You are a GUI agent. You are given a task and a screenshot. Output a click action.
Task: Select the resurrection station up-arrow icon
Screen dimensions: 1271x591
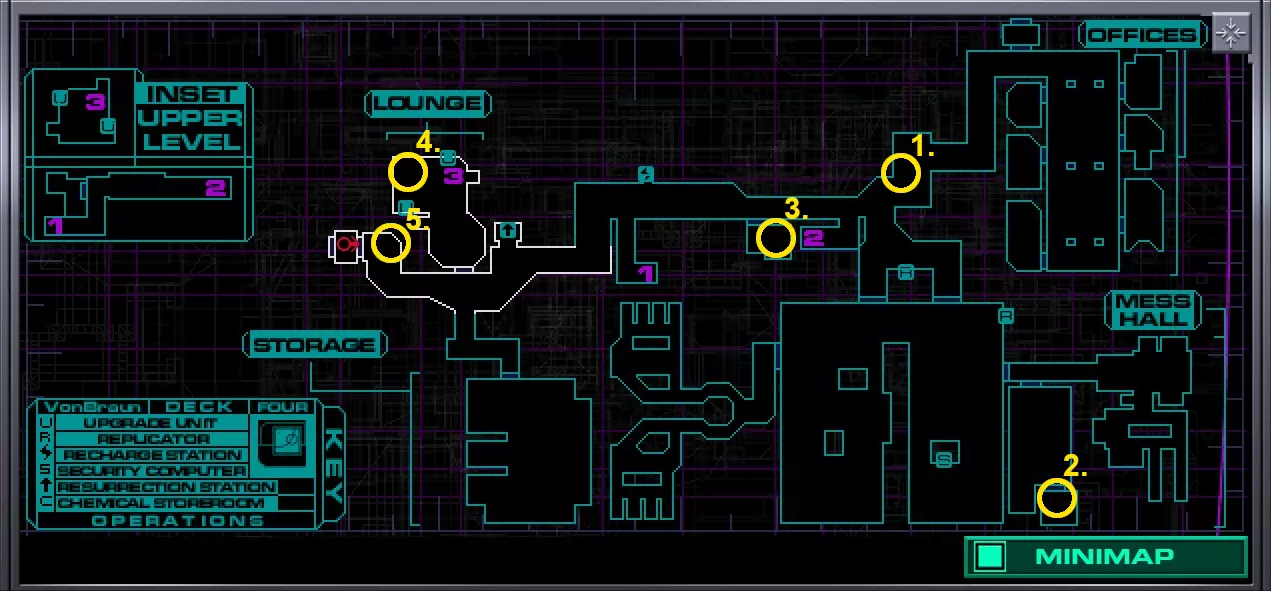508,232
